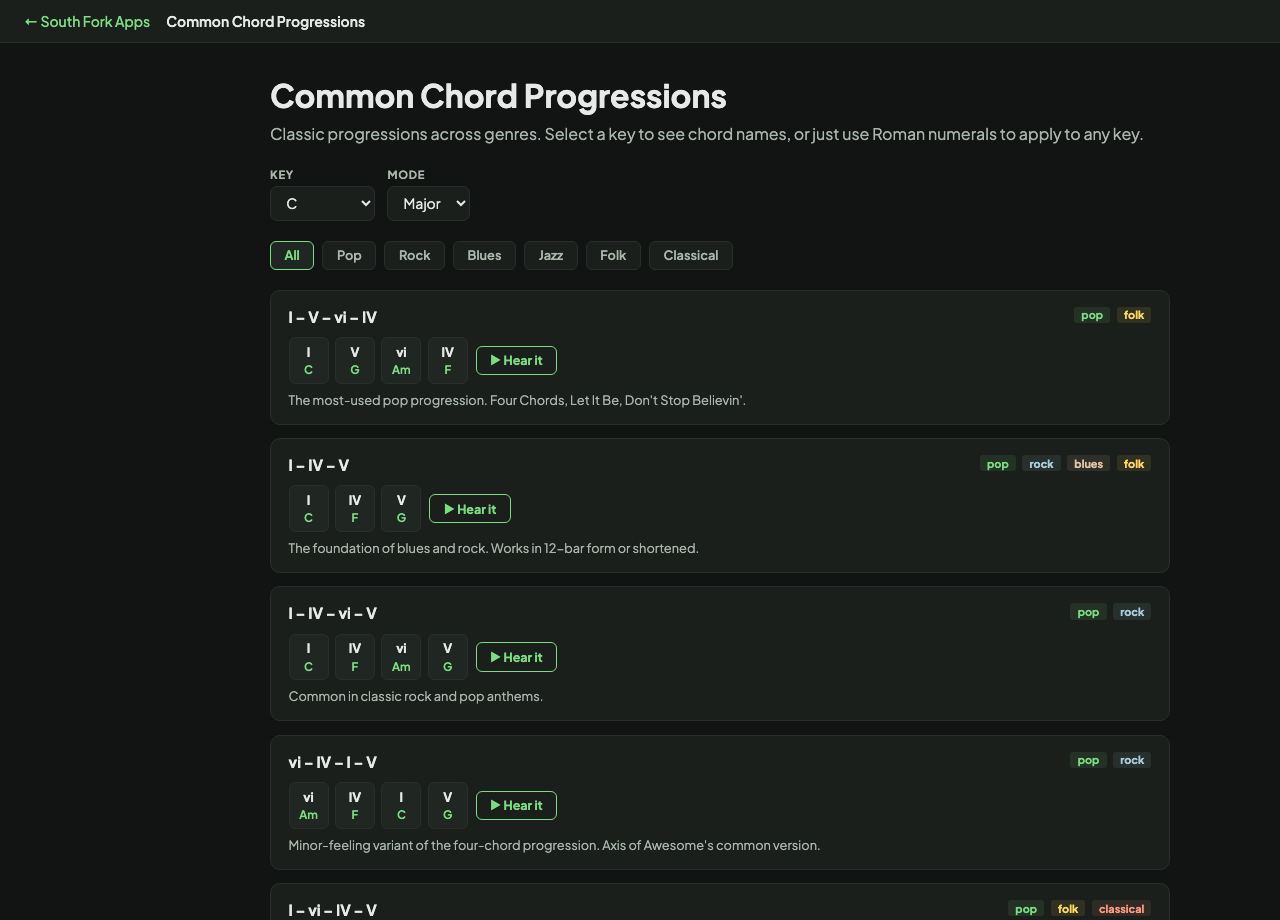Screen dimensions: 1280x920
Task: Click 'The foundation of blues and rock' description
Action: pyautogui.click(x=493, y=548)
